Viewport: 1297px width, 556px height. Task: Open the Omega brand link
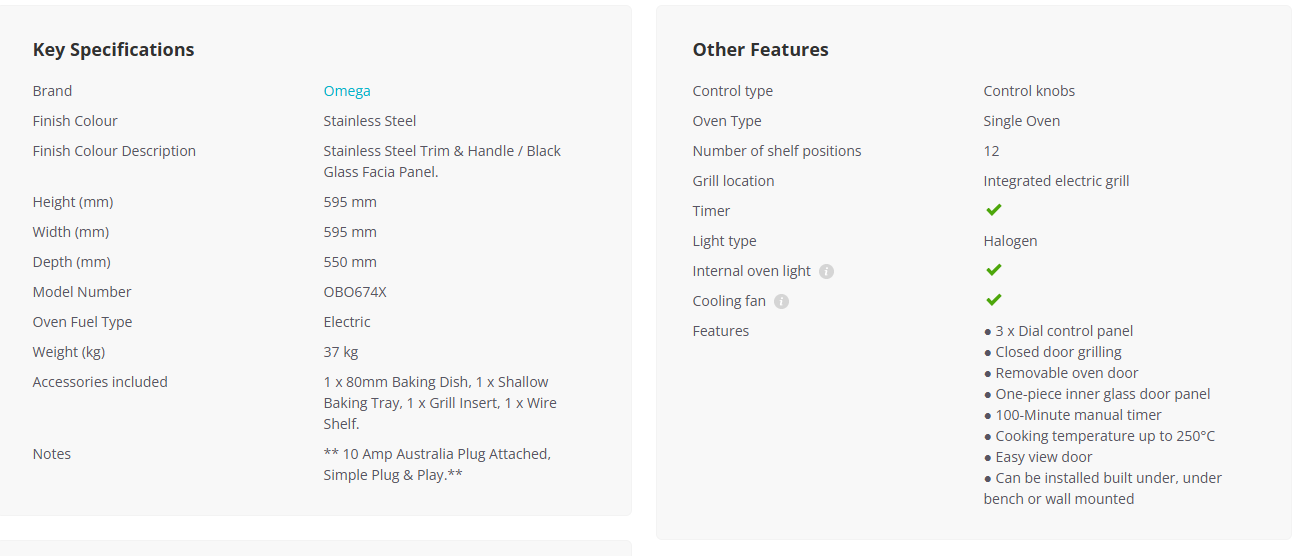[x=347, y=91]
